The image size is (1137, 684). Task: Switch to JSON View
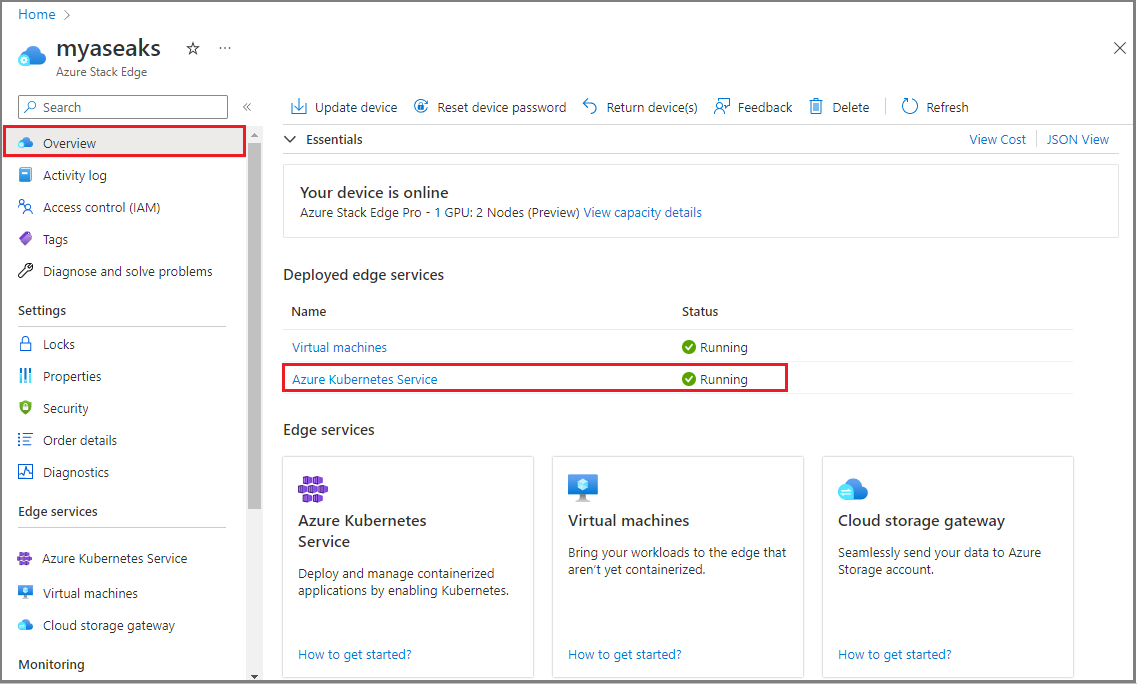(x=1077, y=139)
